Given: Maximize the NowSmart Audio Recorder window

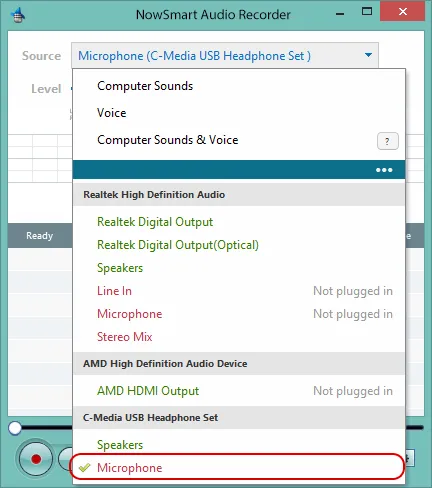Looking at the screenshot, I should click(x=367, y=12).
